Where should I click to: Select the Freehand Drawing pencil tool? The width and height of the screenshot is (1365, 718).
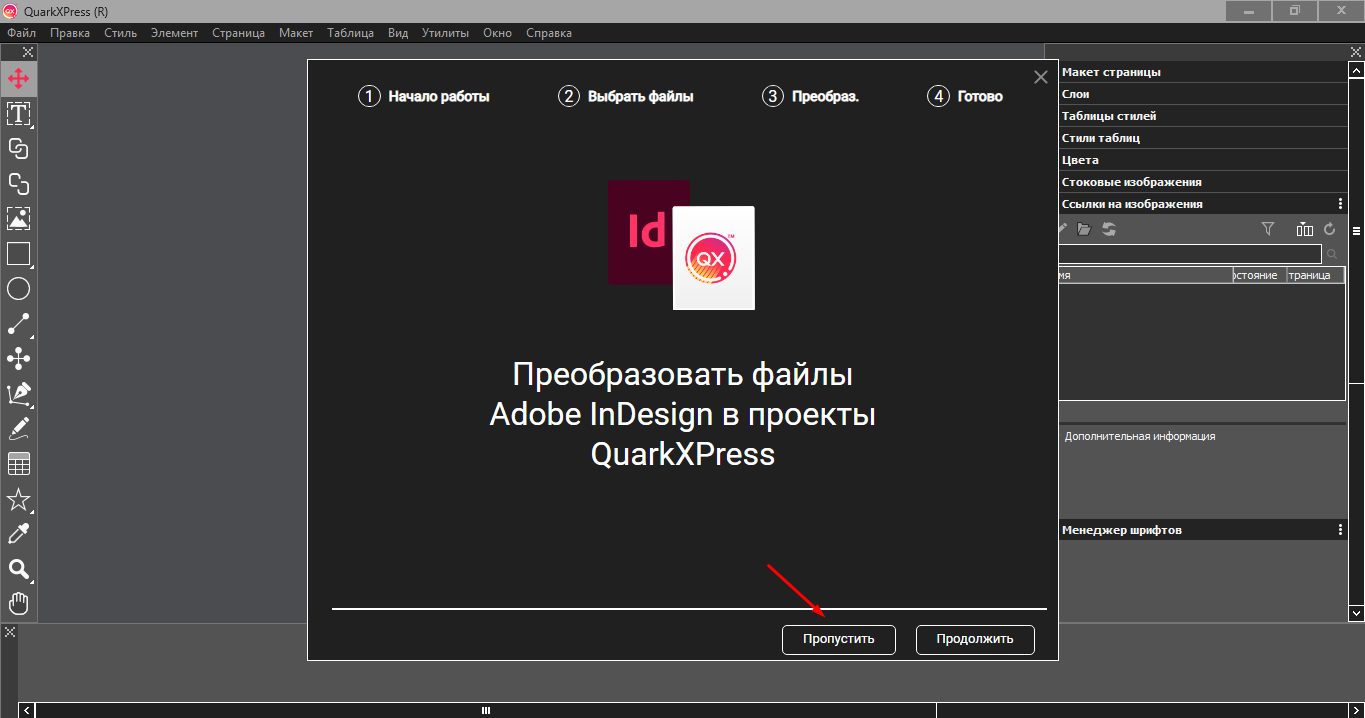18,429
